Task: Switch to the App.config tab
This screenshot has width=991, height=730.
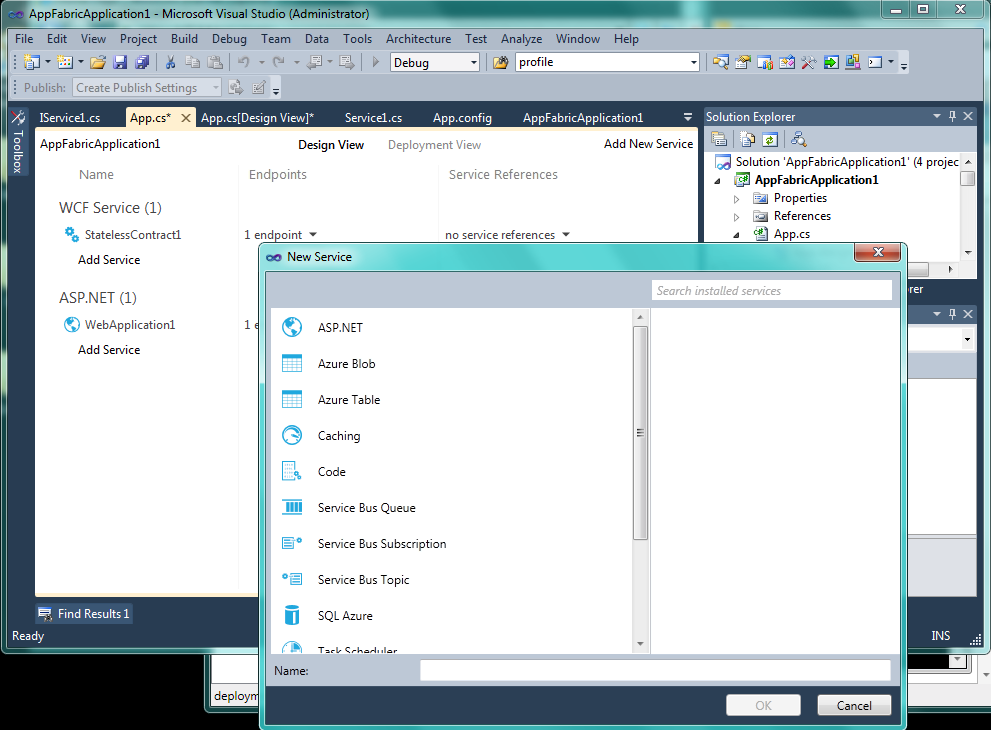Action: coord(462,118)
